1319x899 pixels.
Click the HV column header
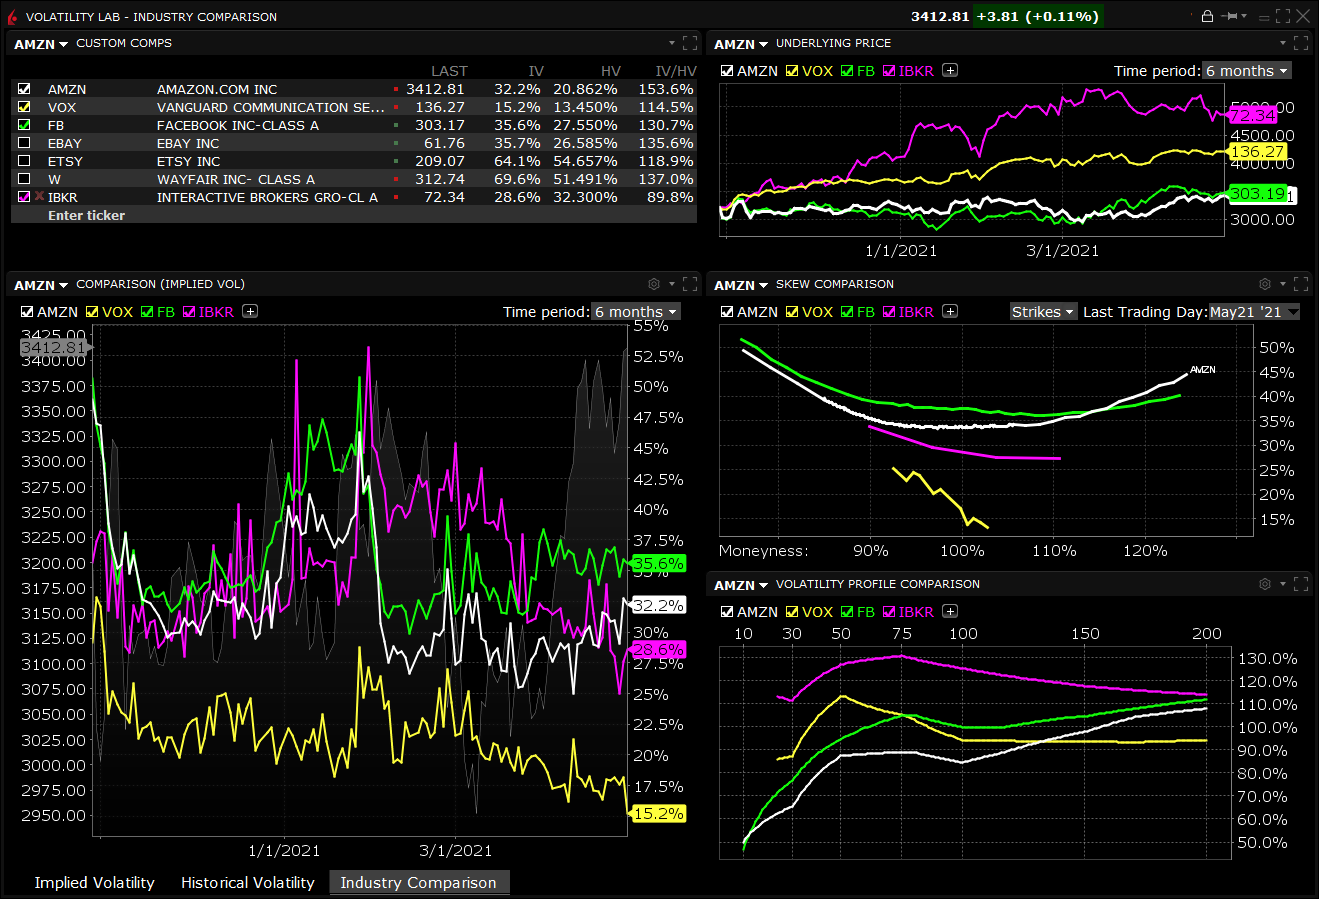pyautogui.click(x=610, y=71)
